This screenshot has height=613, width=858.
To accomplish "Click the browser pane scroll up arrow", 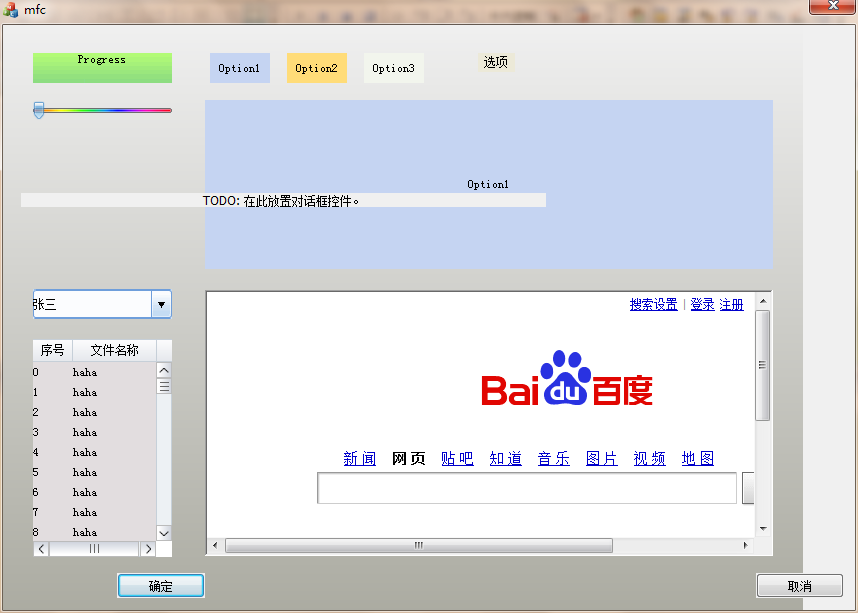I will (x=763, y=301).
